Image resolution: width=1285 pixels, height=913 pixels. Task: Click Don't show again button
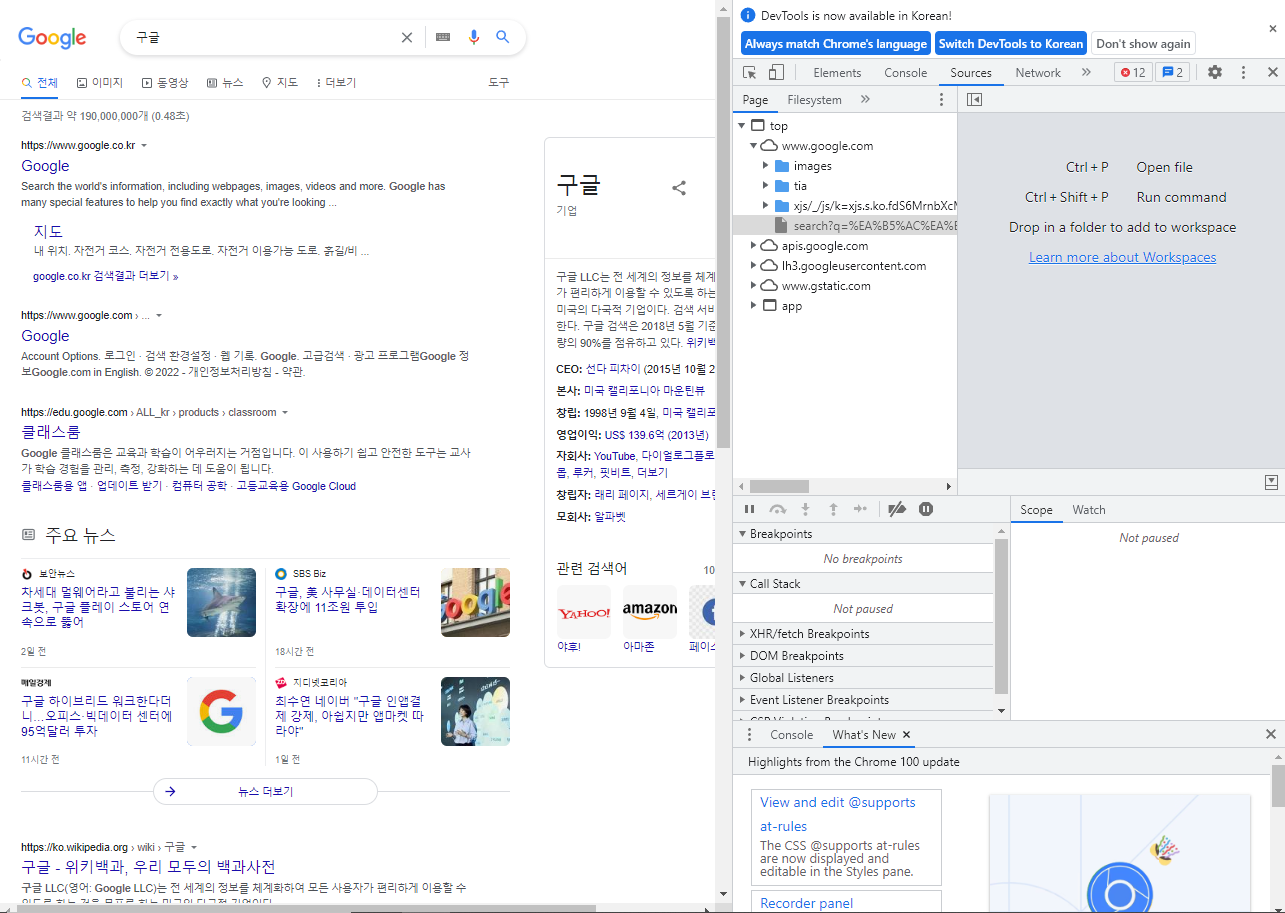[x=1143, y=43]
